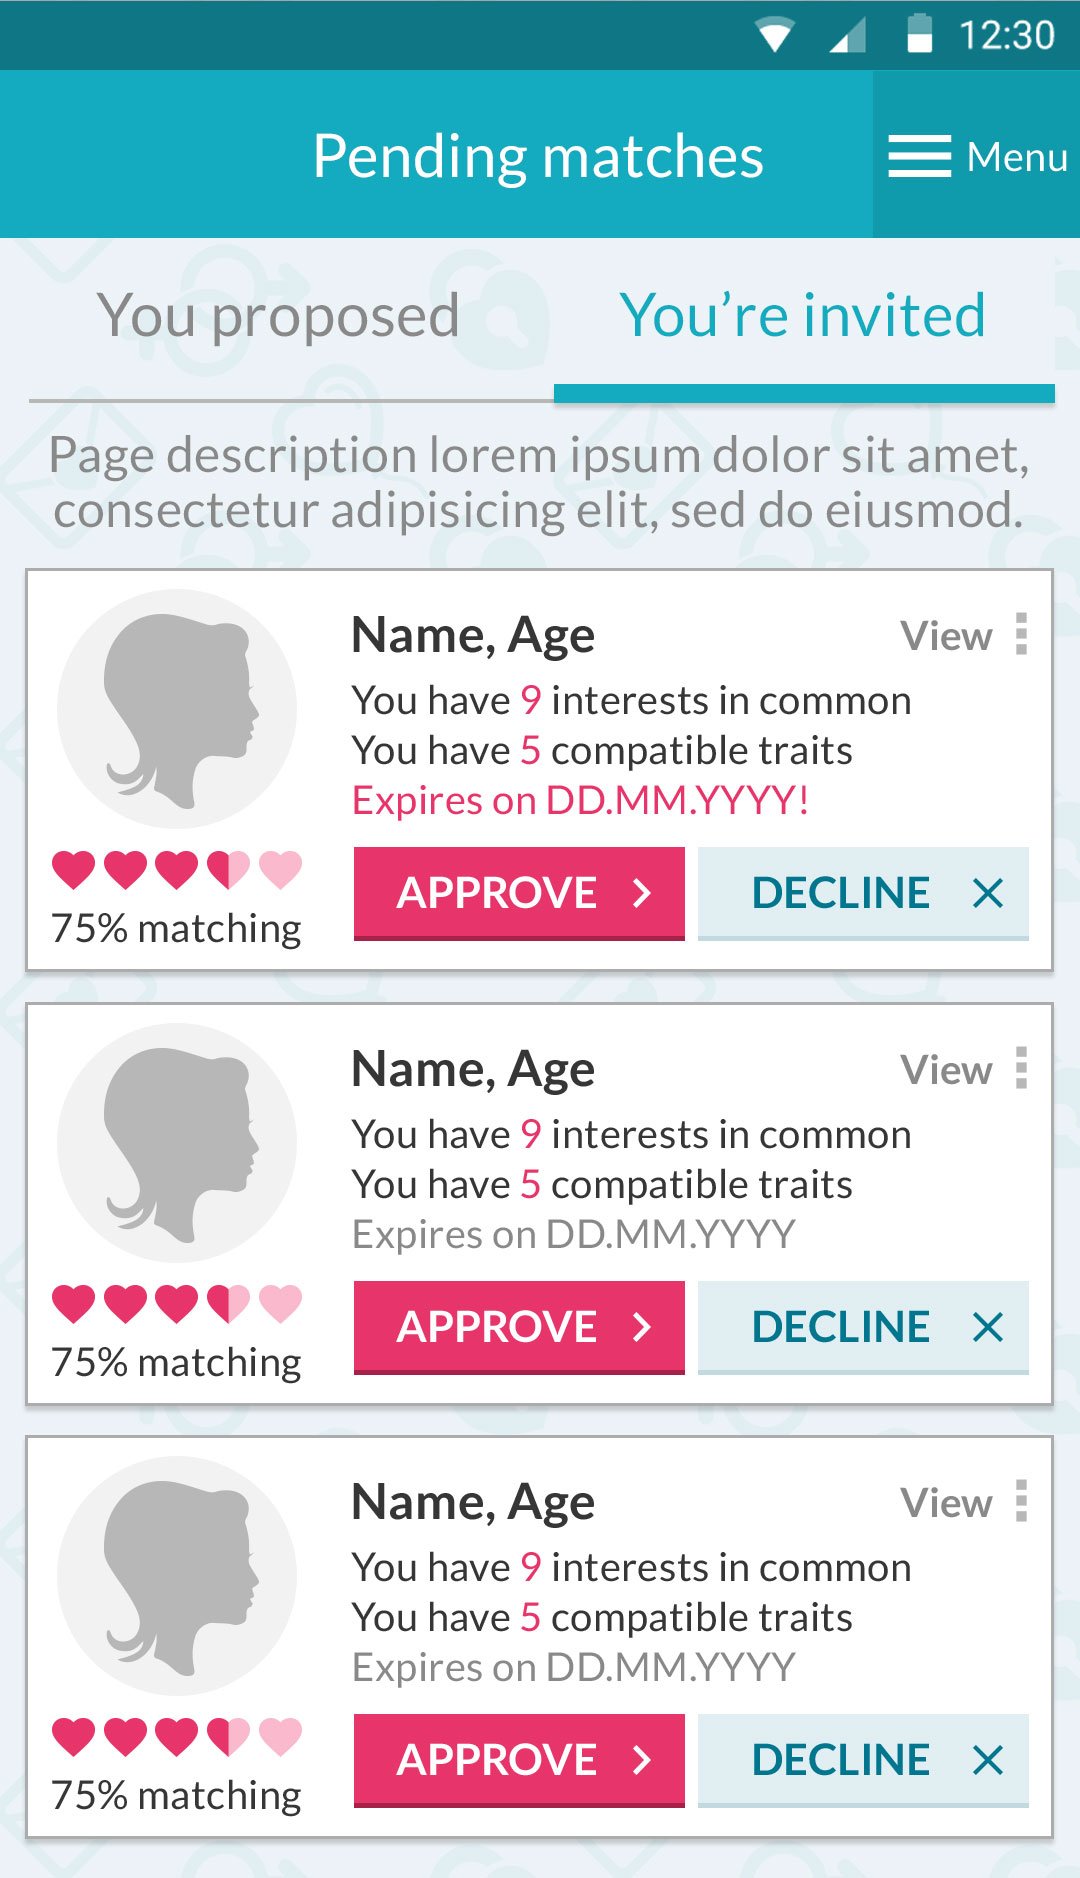Open the third match's profile silhouette photo
The height and width of the screenshot is (1878, 1080).
tap(177, 1576)
